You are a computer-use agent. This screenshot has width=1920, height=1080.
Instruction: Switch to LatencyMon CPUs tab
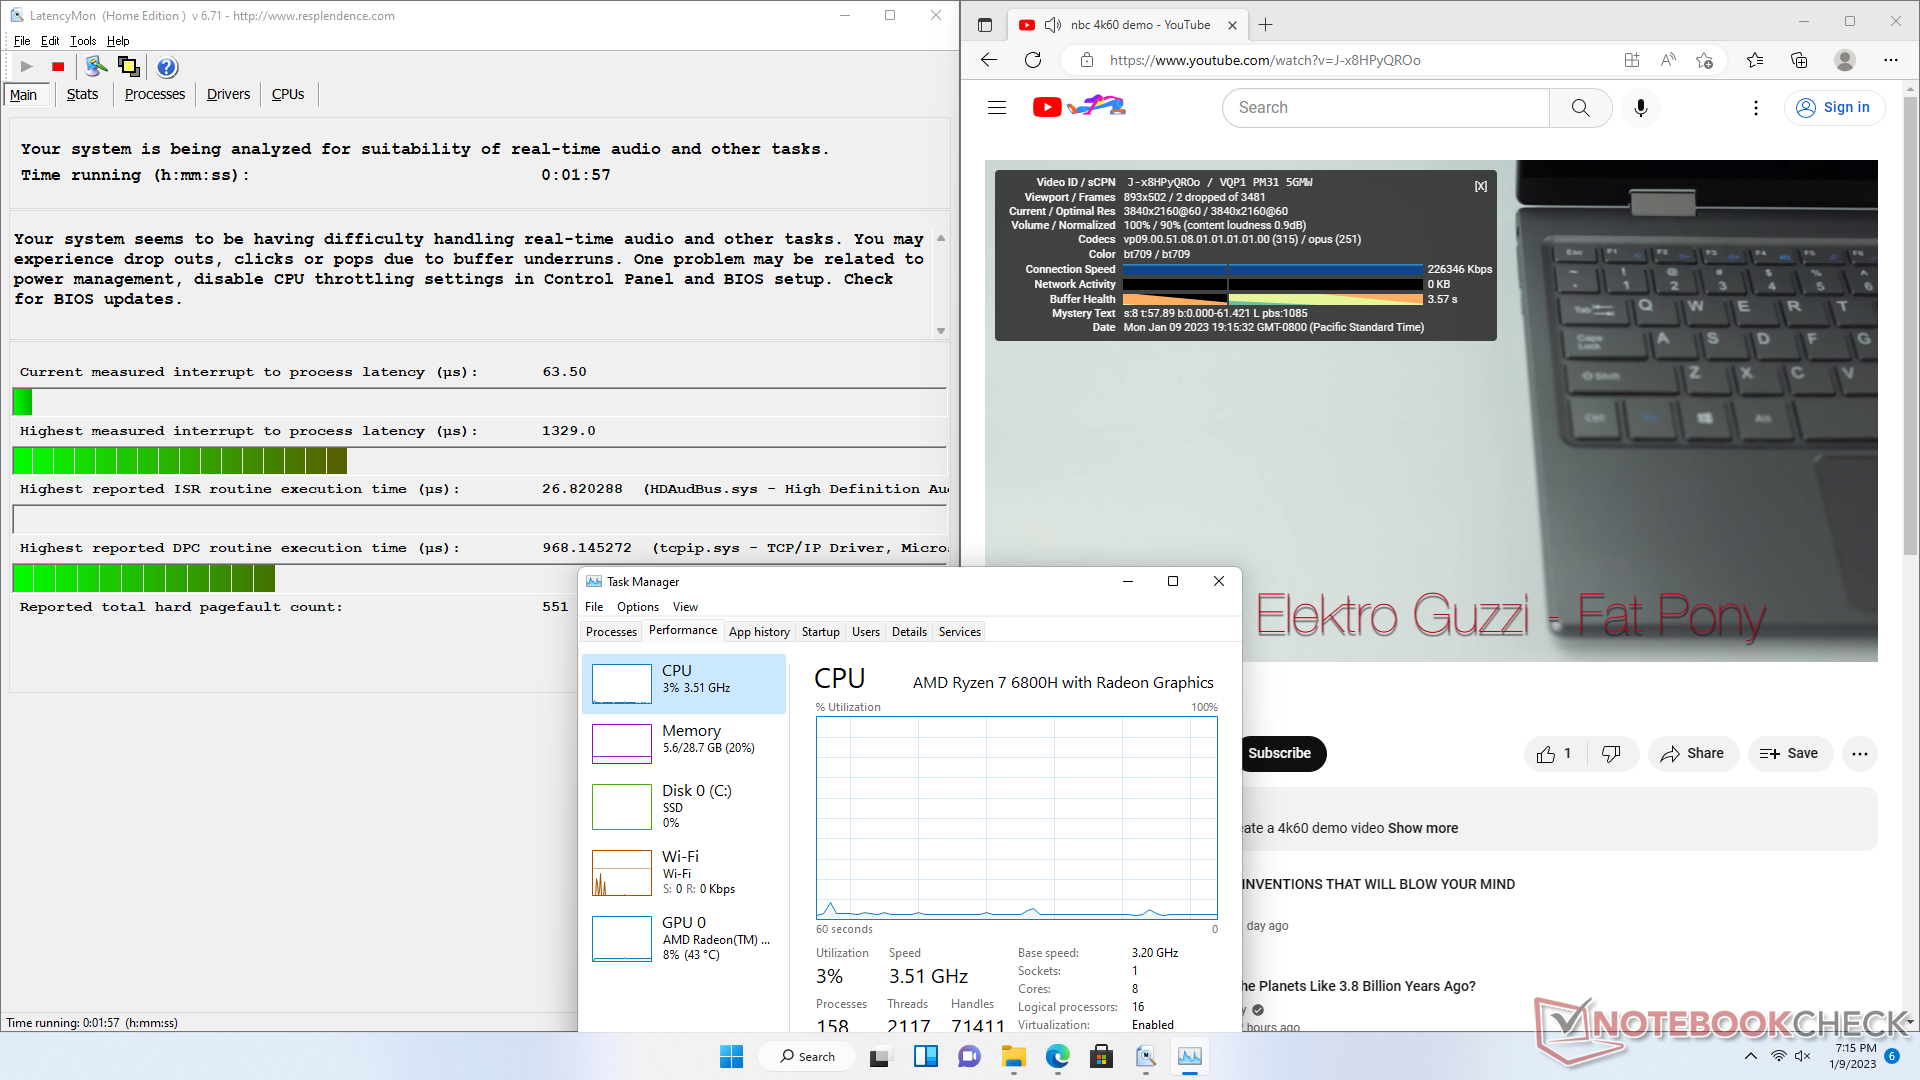288,94
